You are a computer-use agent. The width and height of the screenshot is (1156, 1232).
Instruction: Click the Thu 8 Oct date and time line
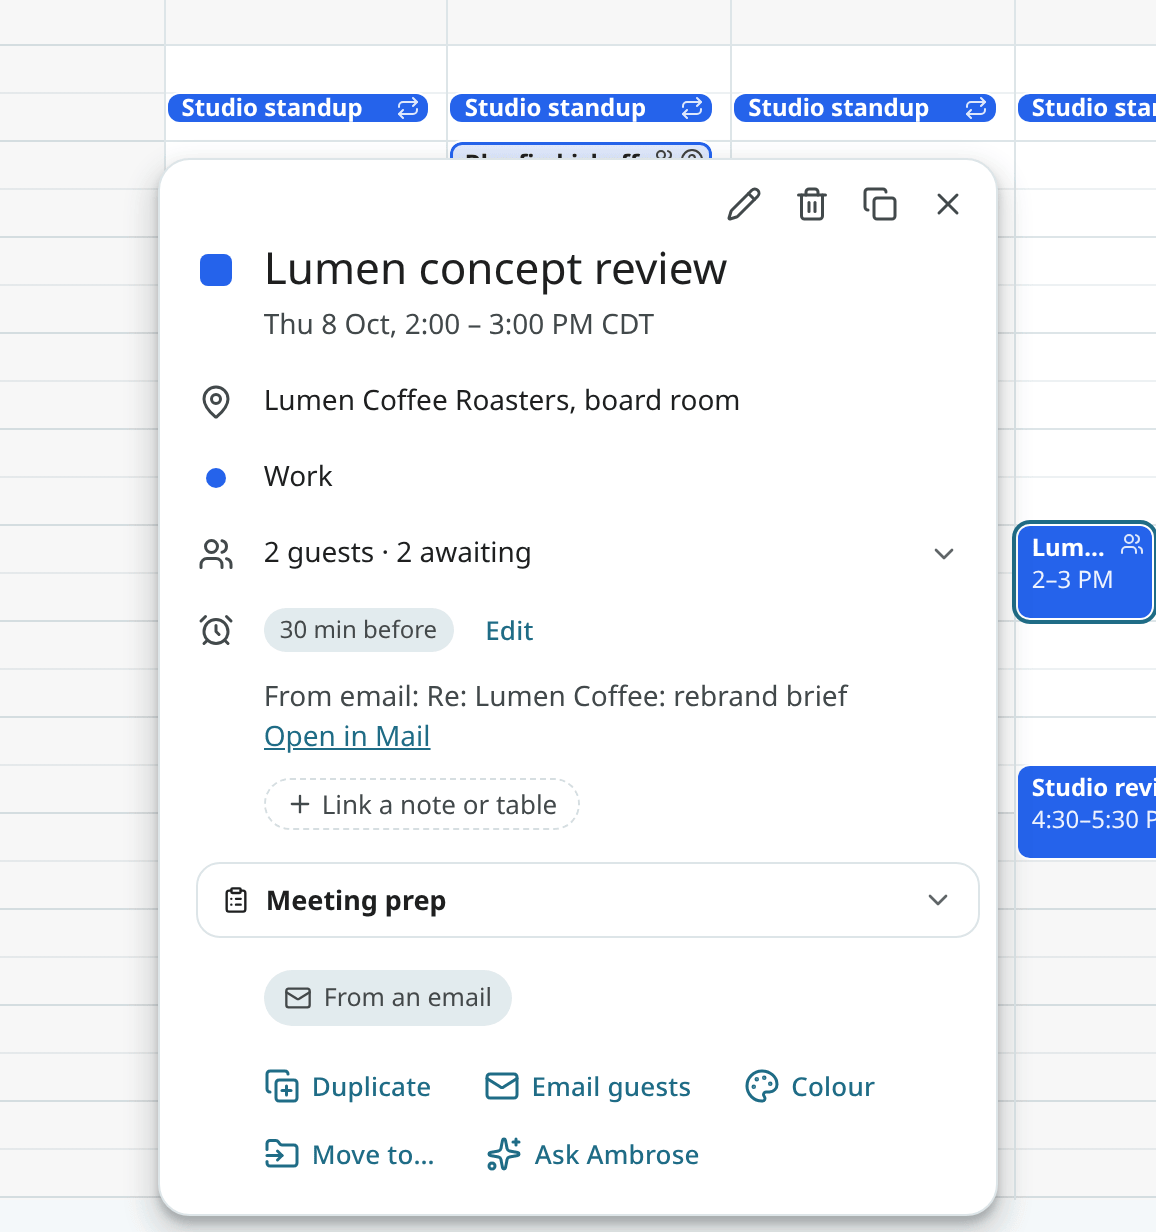point(459,324)
